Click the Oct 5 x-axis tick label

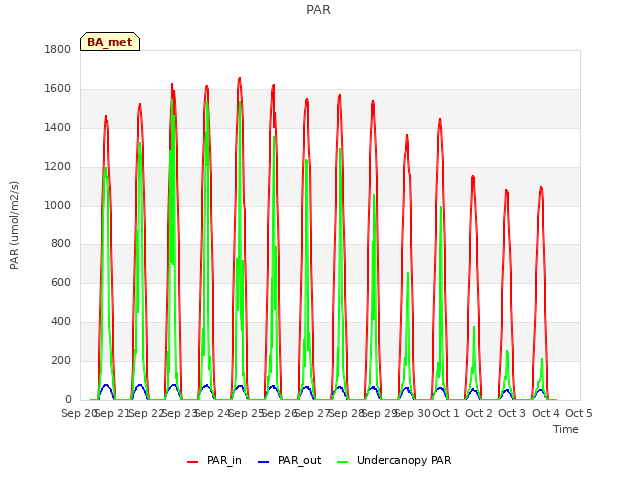(x=579, y=413)
